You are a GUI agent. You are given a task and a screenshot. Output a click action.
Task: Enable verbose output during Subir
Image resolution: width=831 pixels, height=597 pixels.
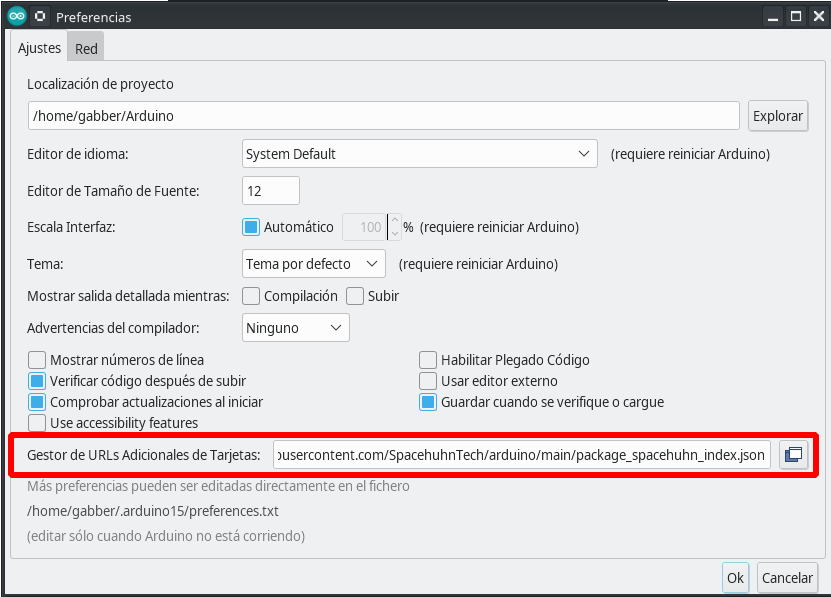click(x=355, y=296)
